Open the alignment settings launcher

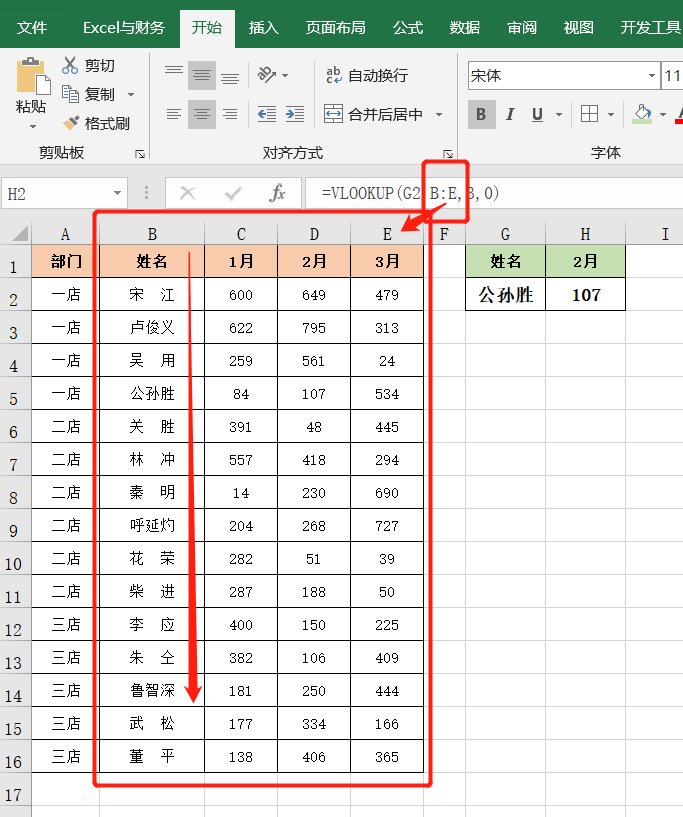448,154
